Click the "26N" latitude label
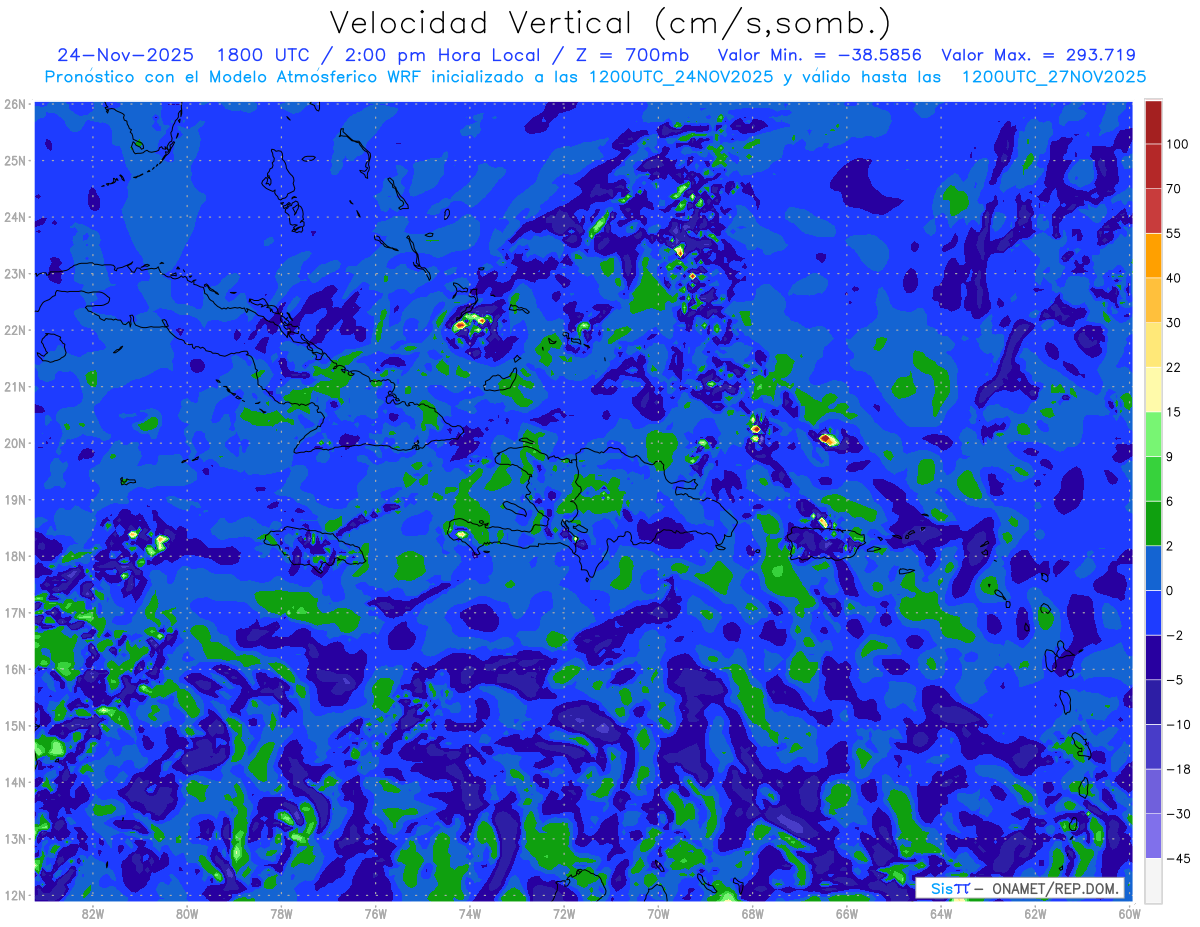This screenshot has height=927, width=1200. coord(14,103)
